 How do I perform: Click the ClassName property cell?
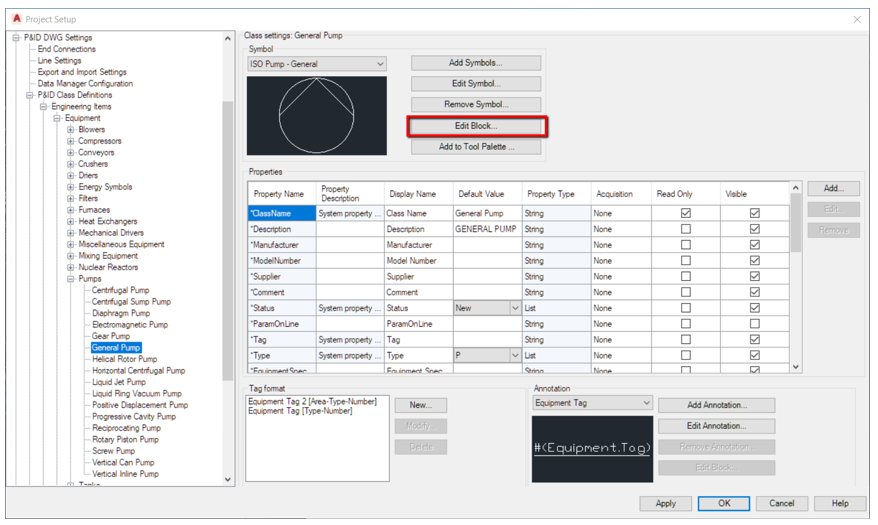tap(282, 213)
